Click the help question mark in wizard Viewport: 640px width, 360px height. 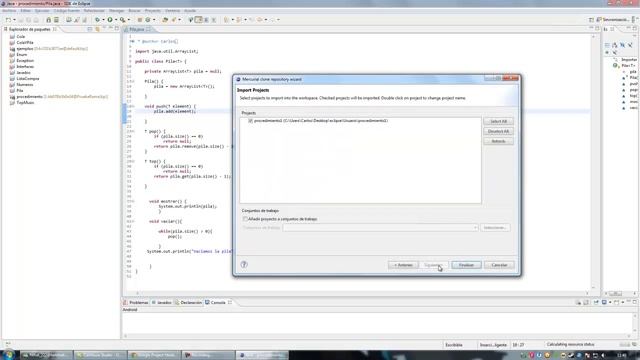(244, 264)
